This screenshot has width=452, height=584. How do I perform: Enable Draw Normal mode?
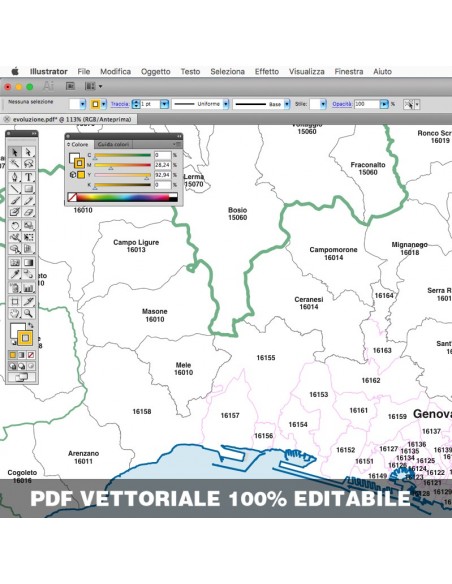13,366
